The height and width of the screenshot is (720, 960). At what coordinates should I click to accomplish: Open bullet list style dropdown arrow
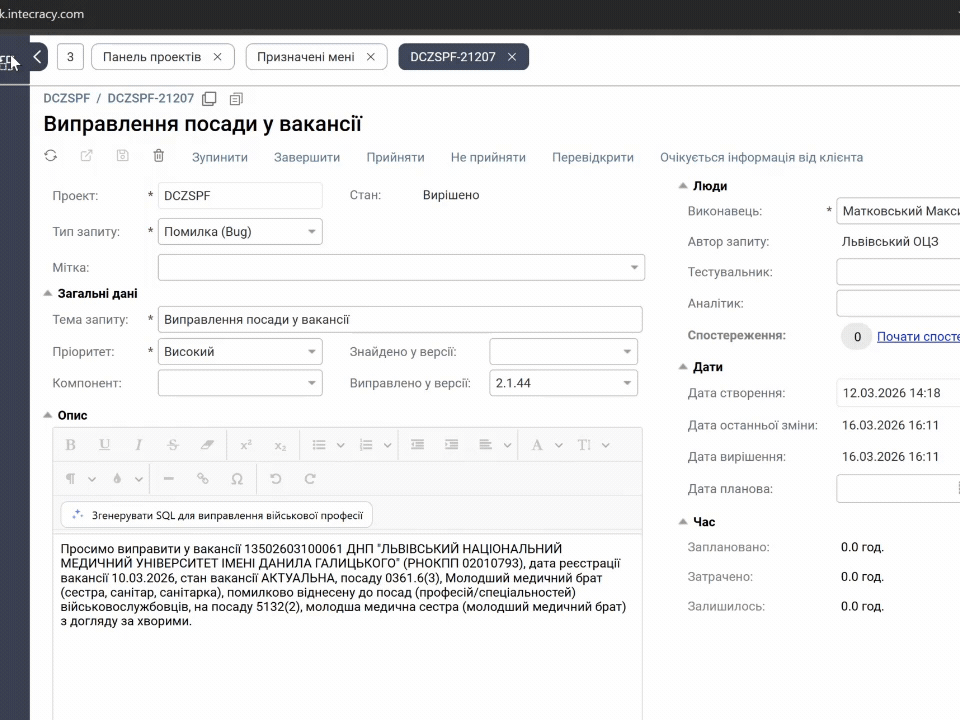[x=341, y=445]
